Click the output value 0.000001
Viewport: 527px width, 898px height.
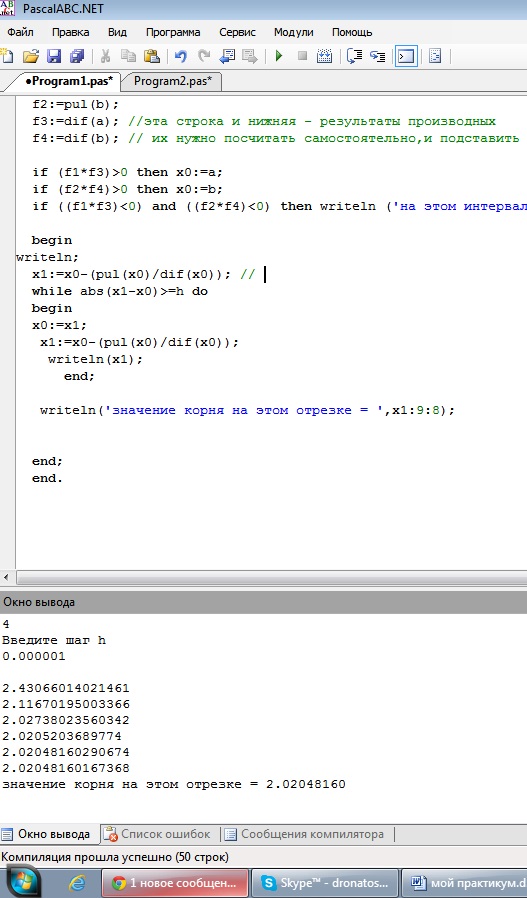pos(34,656)
